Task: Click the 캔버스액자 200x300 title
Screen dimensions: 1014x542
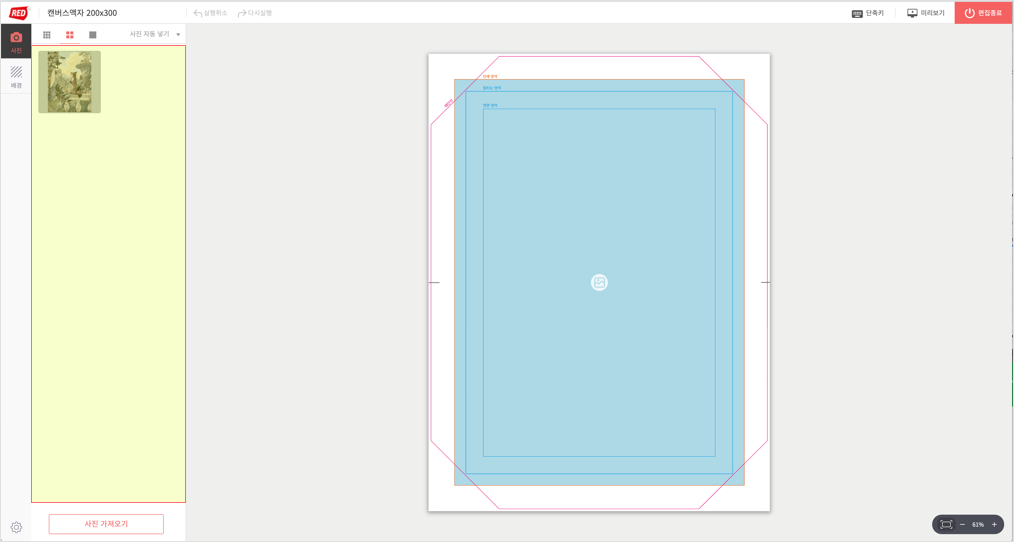Action: [82, 13]
